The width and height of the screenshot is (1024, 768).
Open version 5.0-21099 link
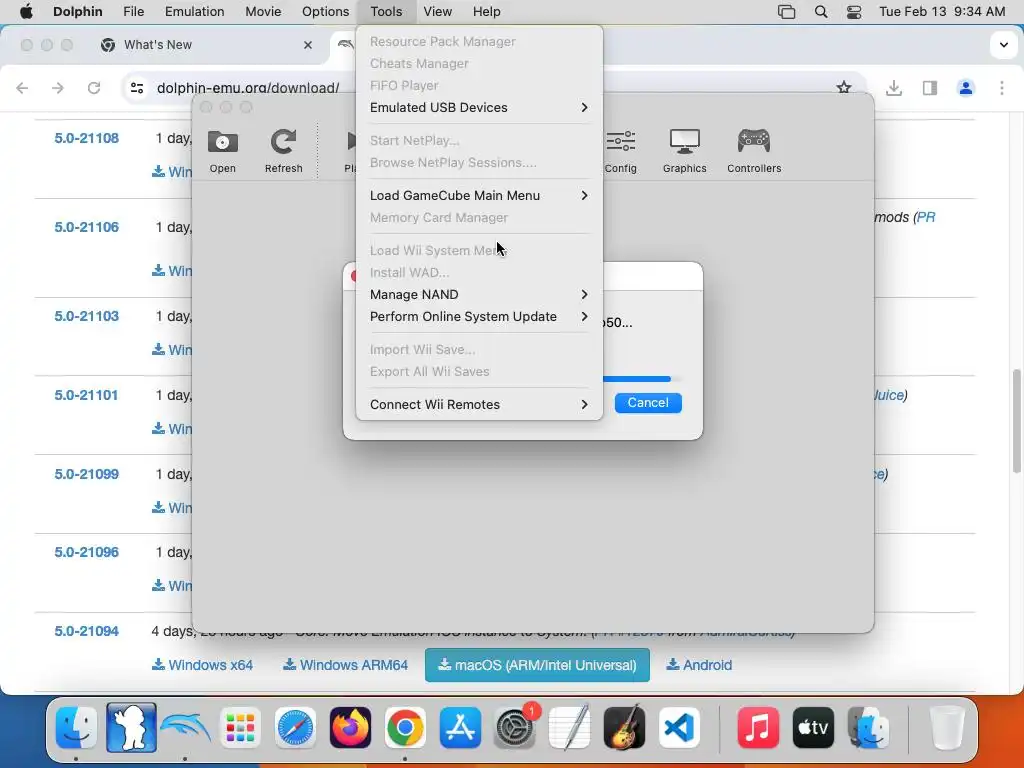point(86,474)
